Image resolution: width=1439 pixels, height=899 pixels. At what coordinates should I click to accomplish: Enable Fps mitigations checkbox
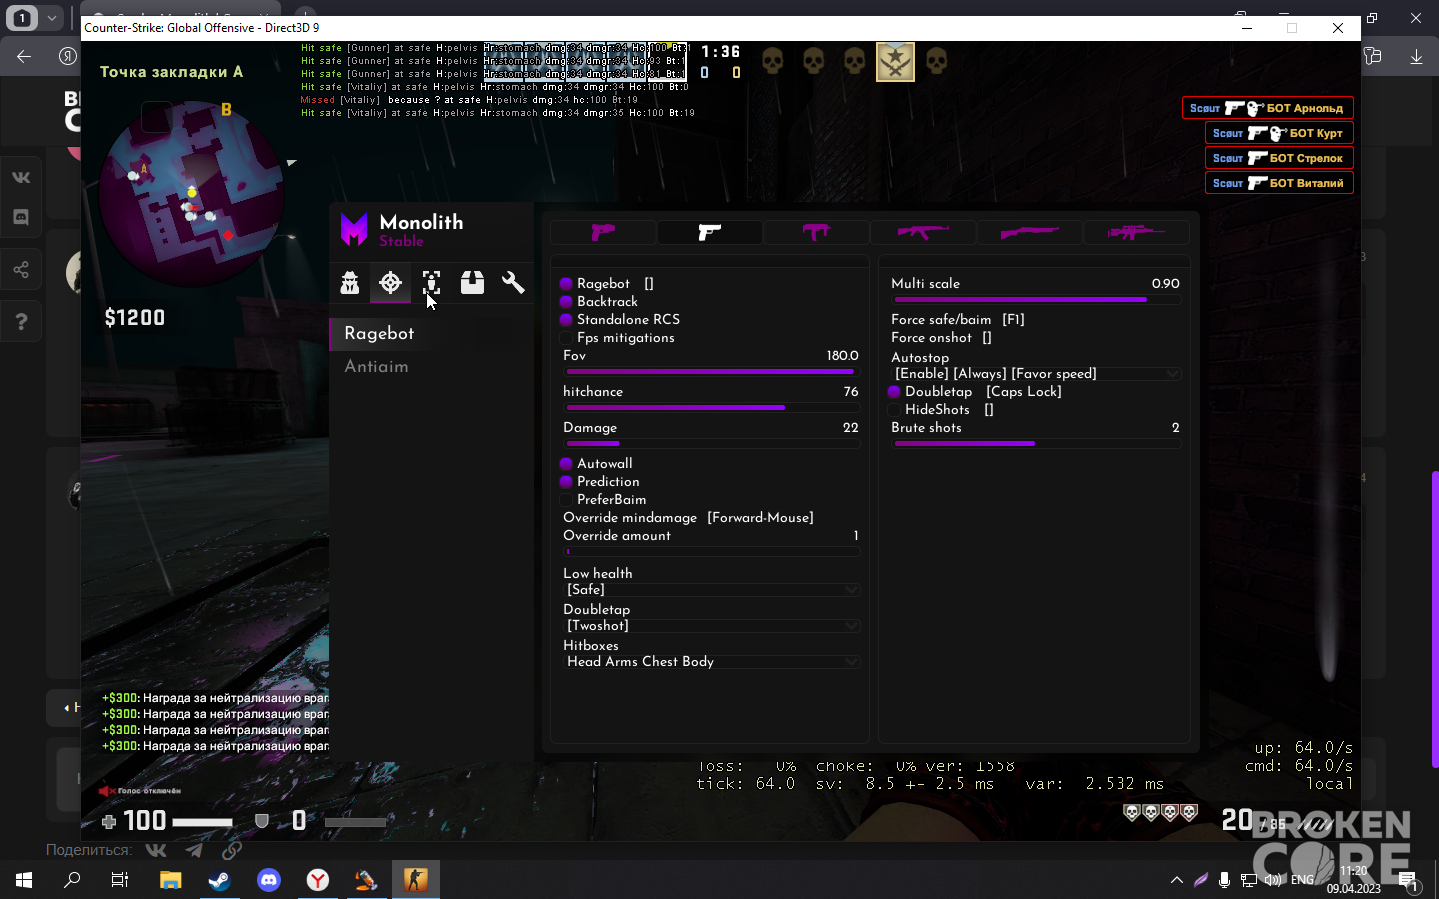pyautogui.click(x=566, y=338)
